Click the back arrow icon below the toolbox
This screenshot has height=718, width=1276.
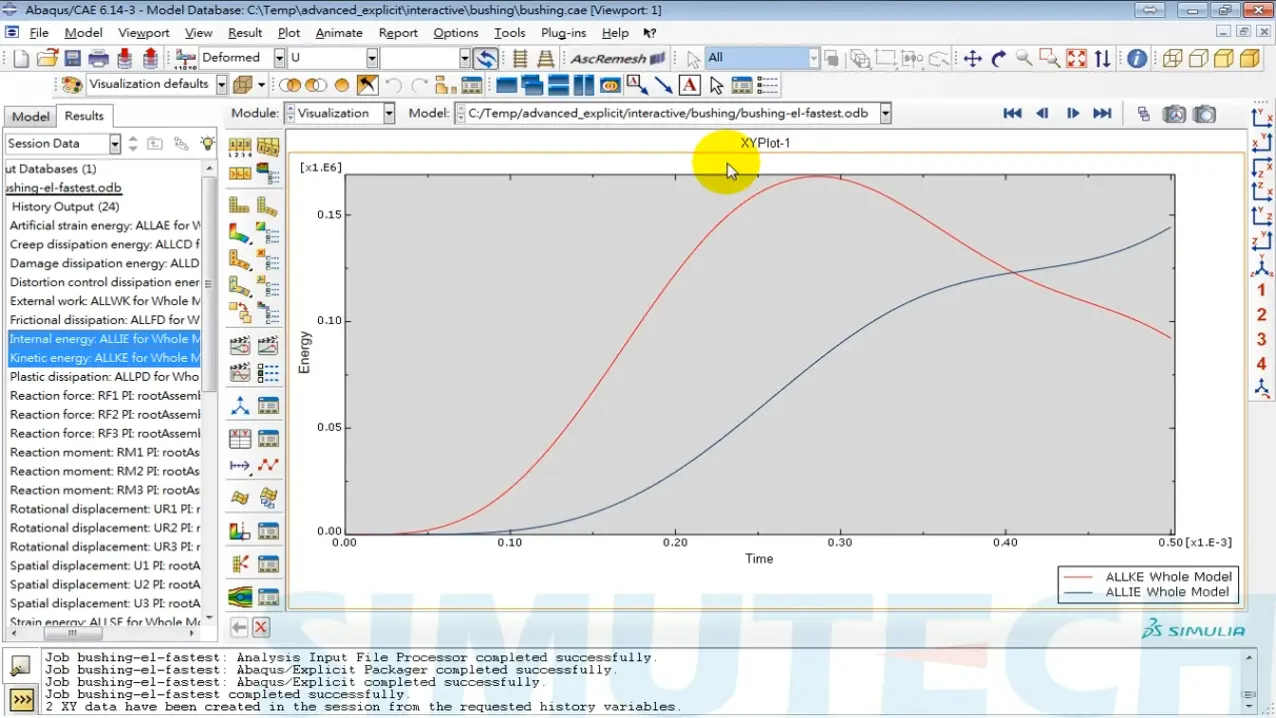[x=239, y=627]
